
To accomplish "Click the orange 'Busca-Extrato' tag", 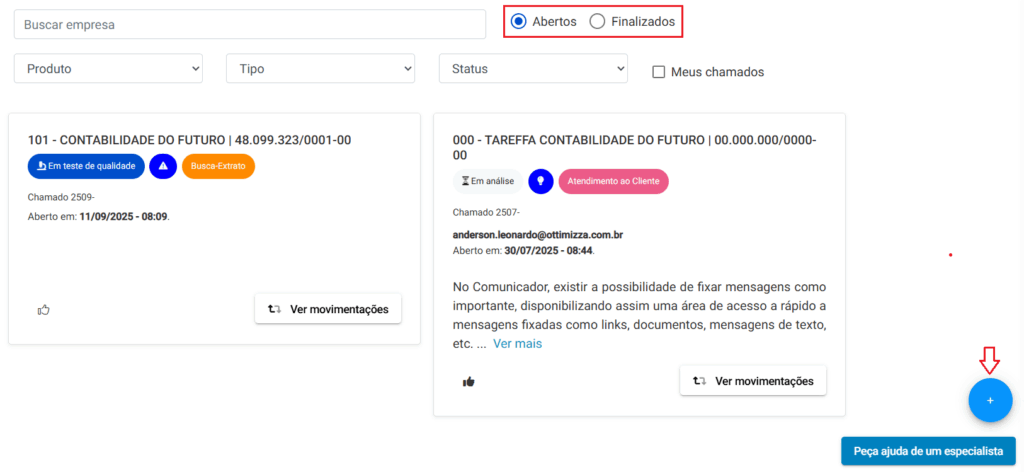I will pos(218,166).
